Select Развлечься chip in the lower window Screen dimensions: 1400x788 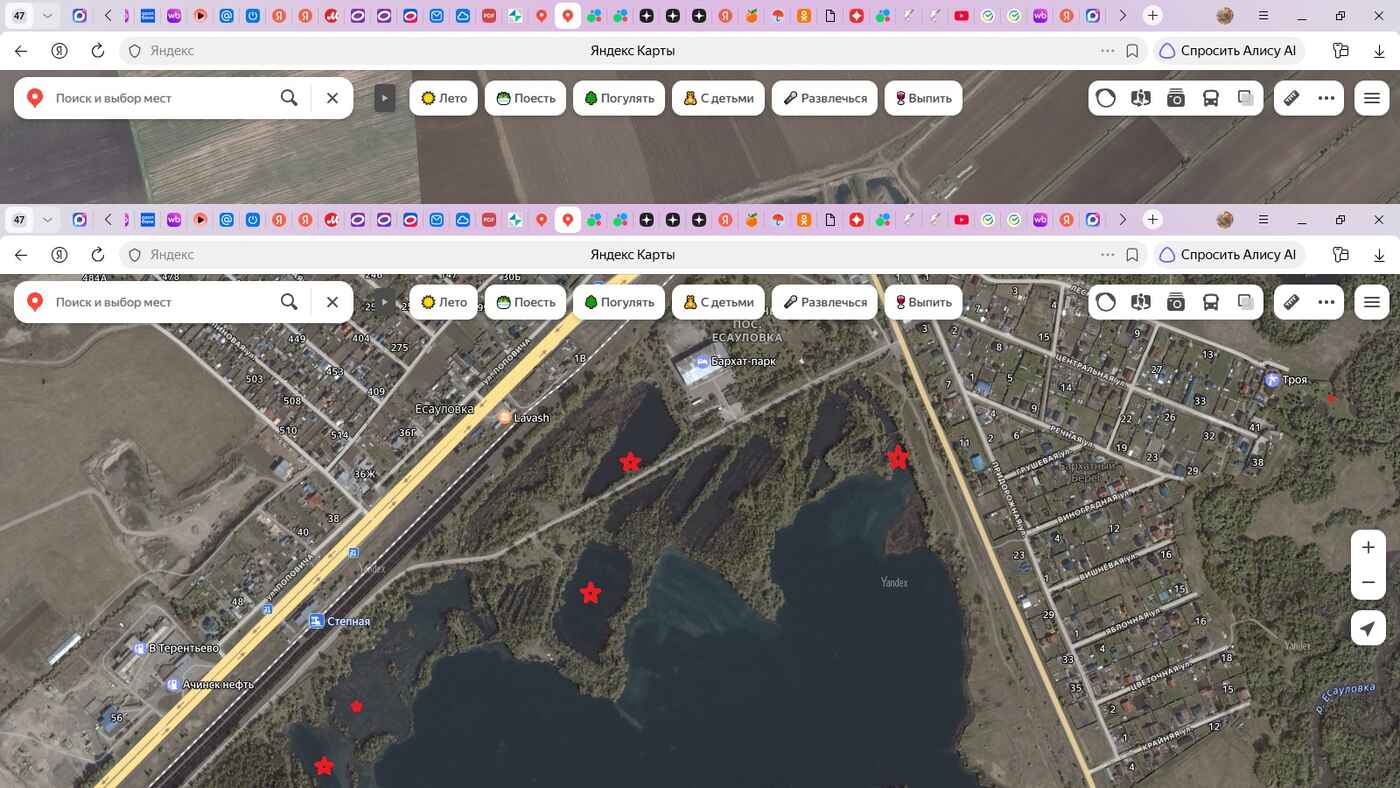825,302
